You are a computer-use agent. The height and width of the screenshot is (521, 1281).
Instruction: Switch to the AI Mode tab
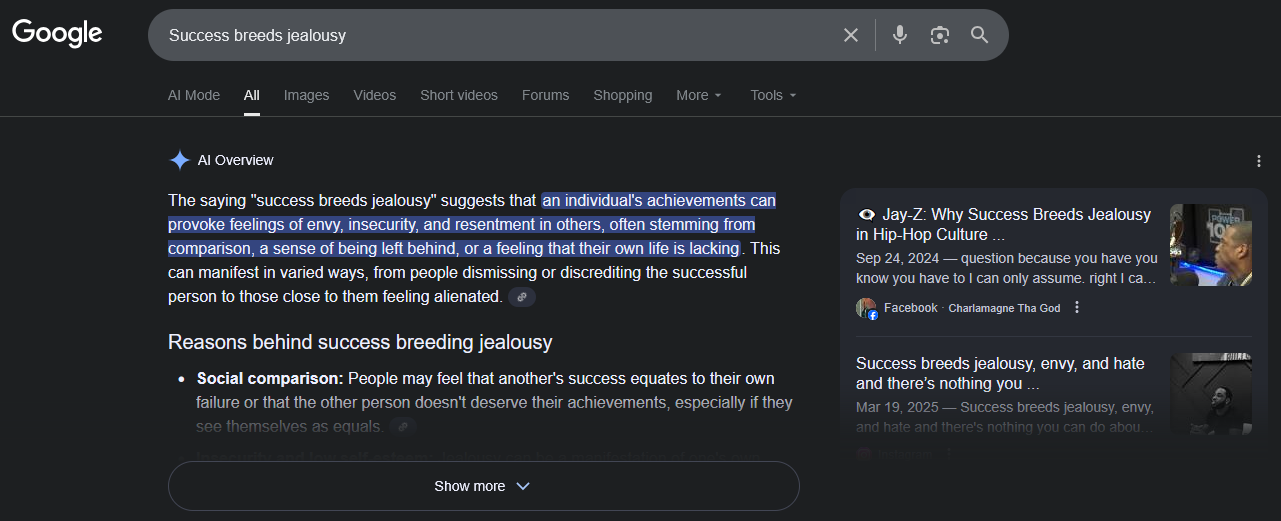click(194, 95)
